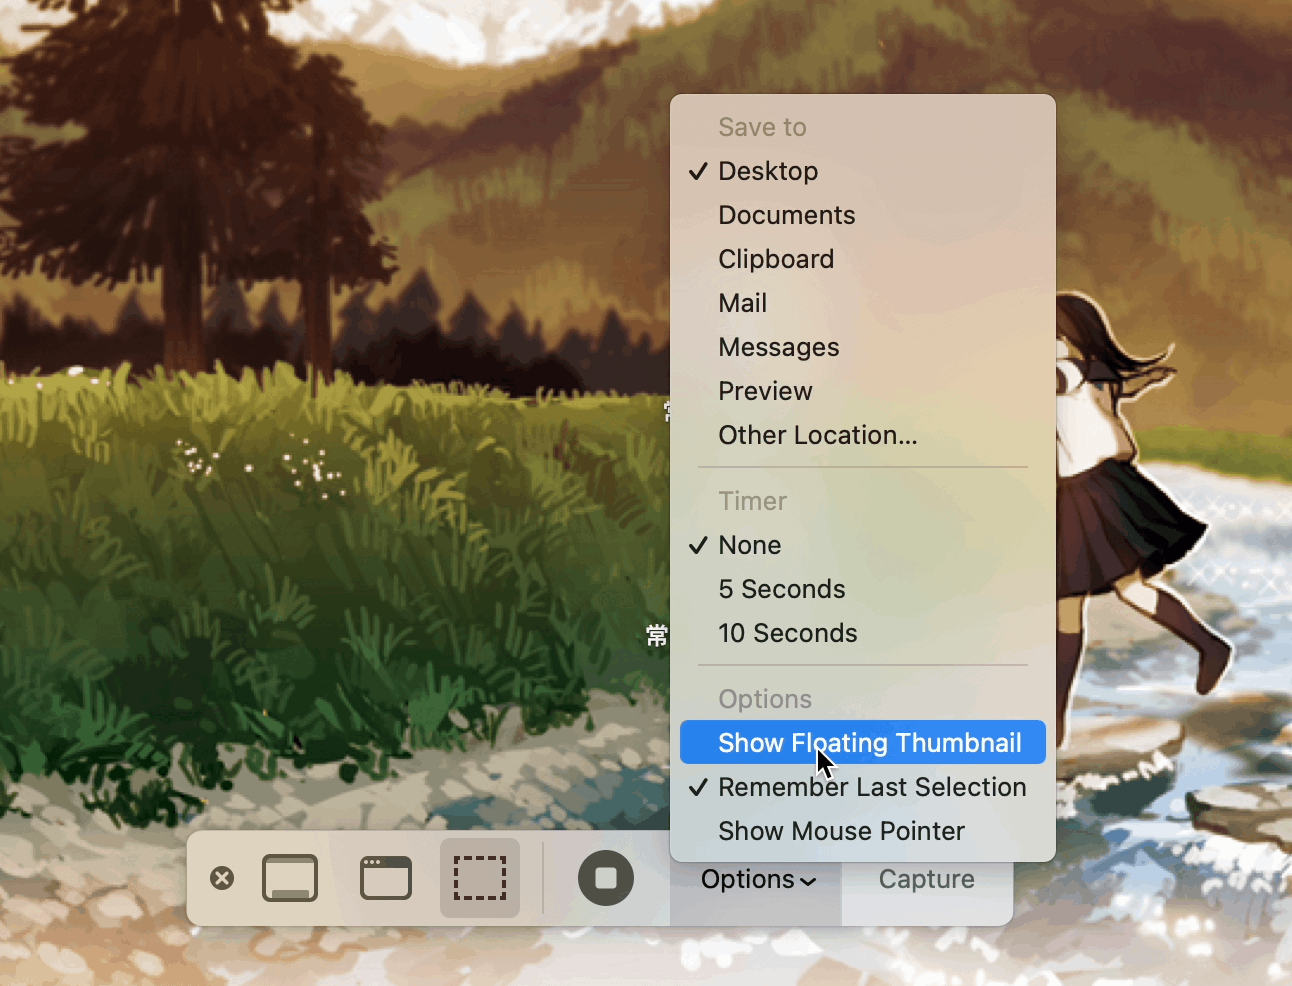Select Capture Selected Window icon

(x=386, y=878)
